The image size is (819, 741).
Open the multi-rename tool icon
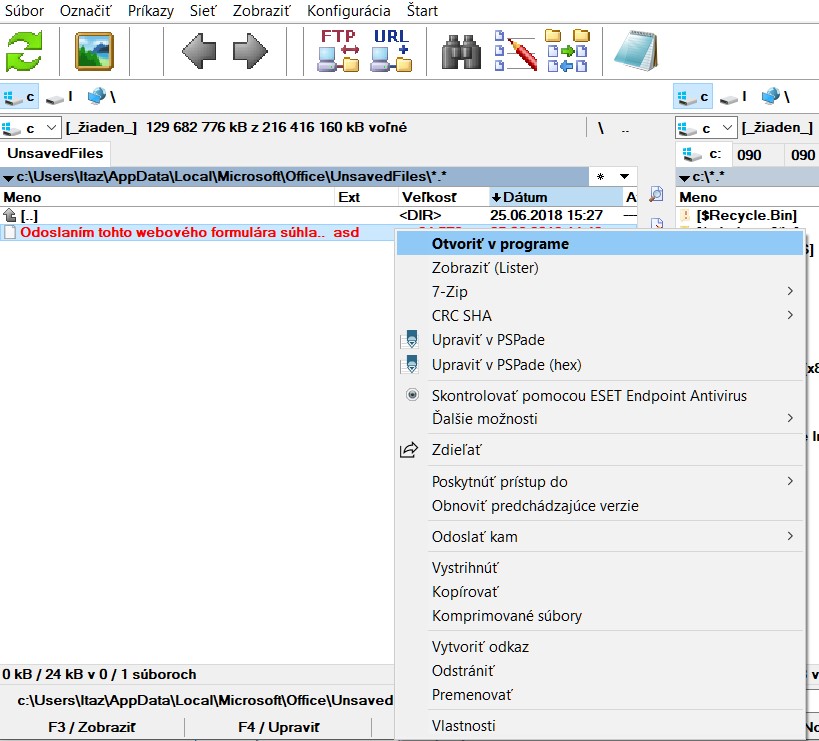click(515, 51)
